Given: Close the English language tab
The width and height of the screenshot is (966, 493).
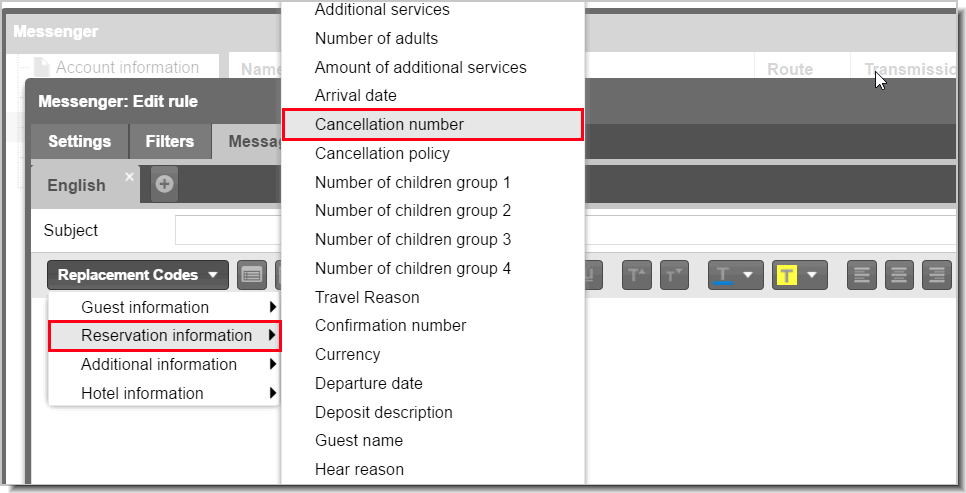Looking at the screenshot, I should tap(129, 177).
